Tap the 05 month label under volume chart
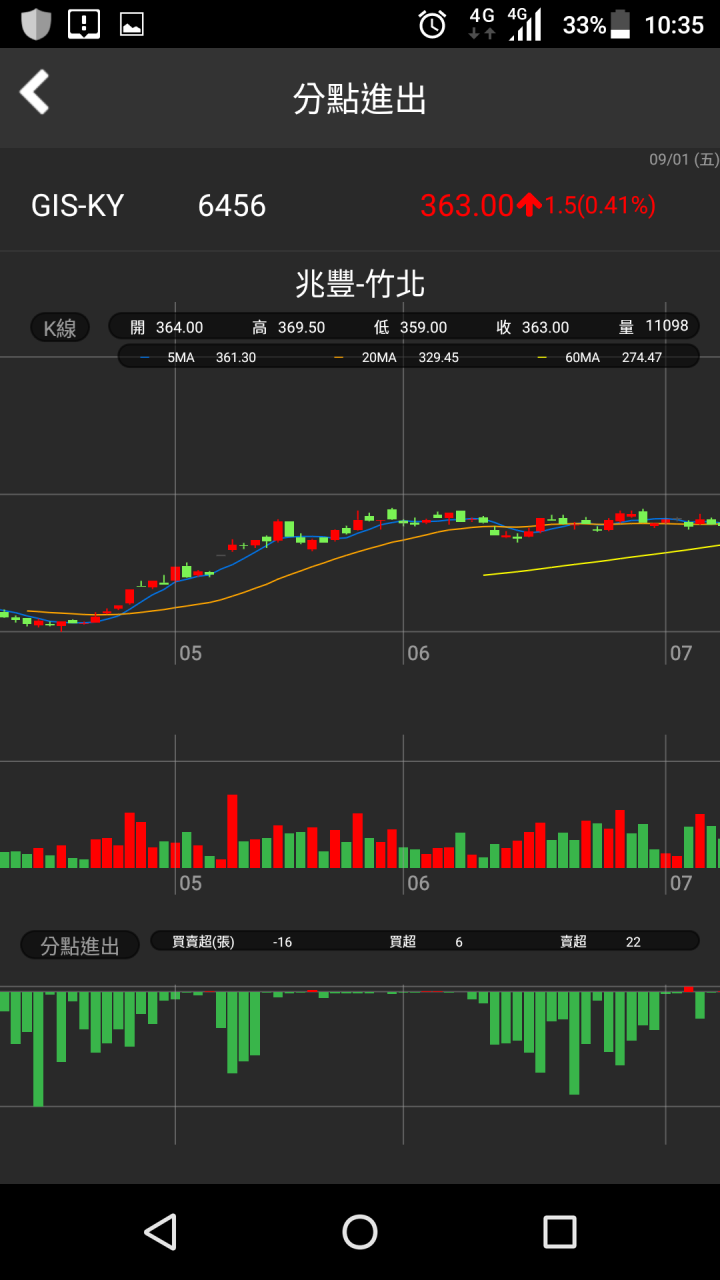The height and width of the screenshot is (1280, 720). pos(190,883)
